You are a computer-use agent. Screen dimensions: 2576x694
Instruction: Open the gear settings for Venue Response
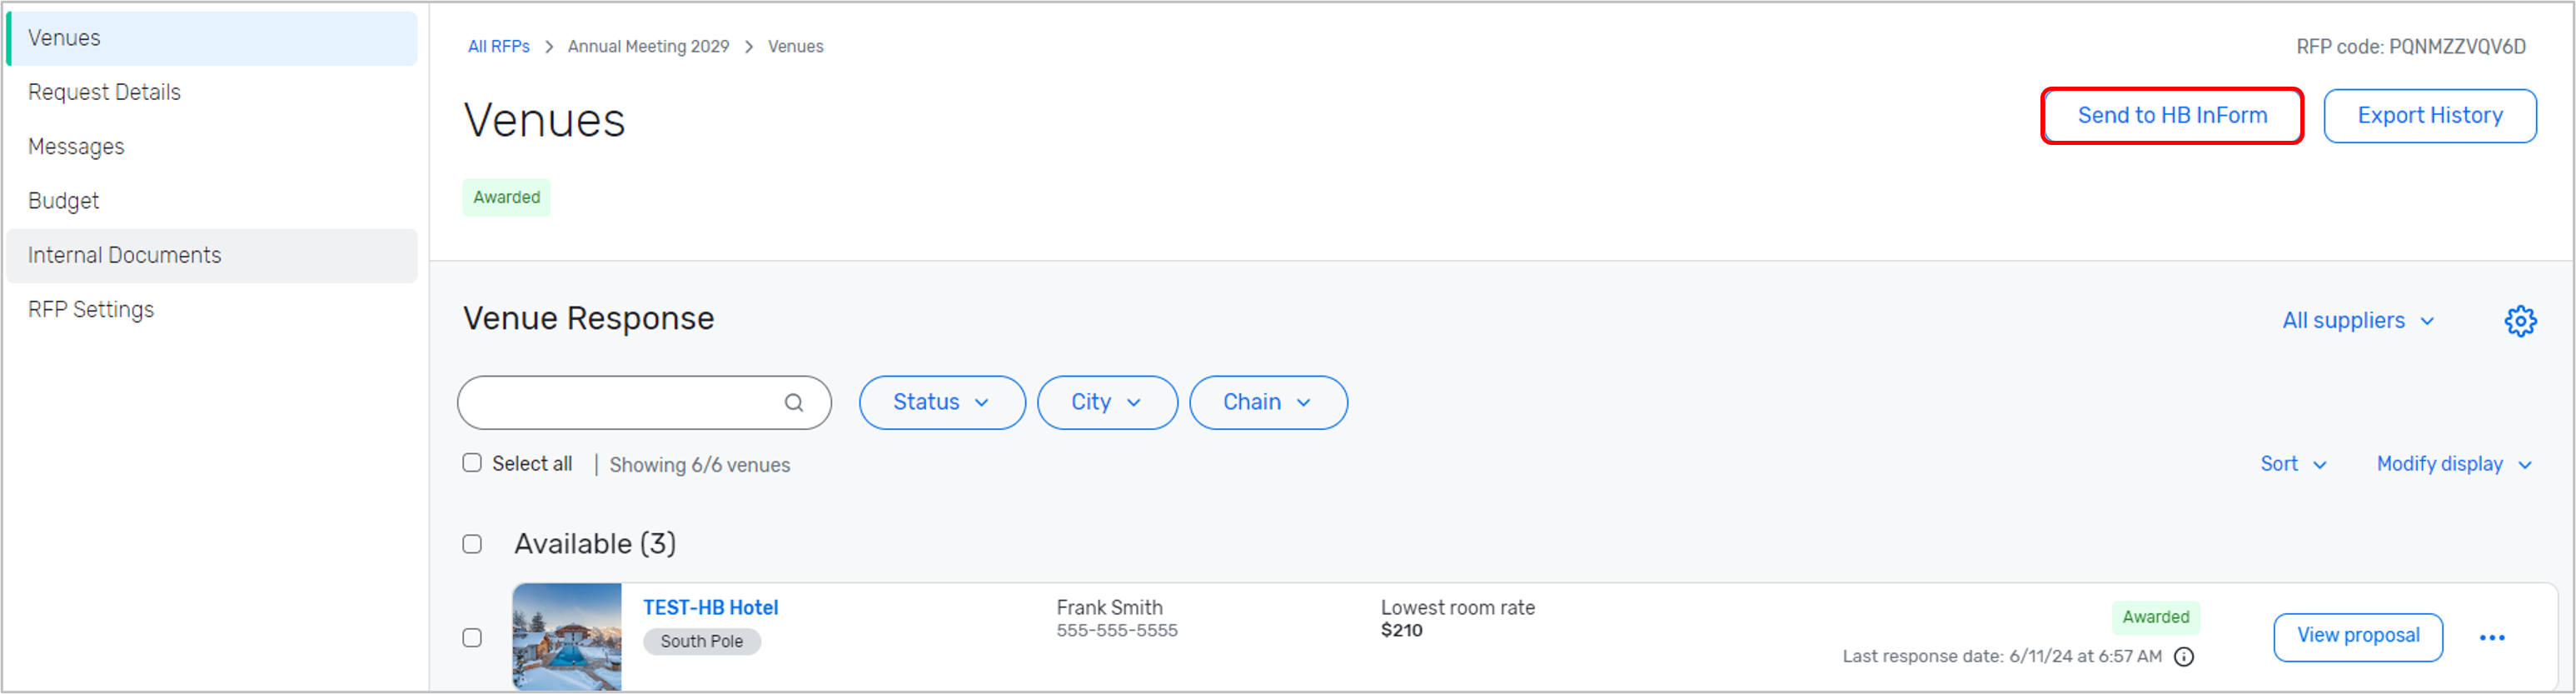[2519, 321]
